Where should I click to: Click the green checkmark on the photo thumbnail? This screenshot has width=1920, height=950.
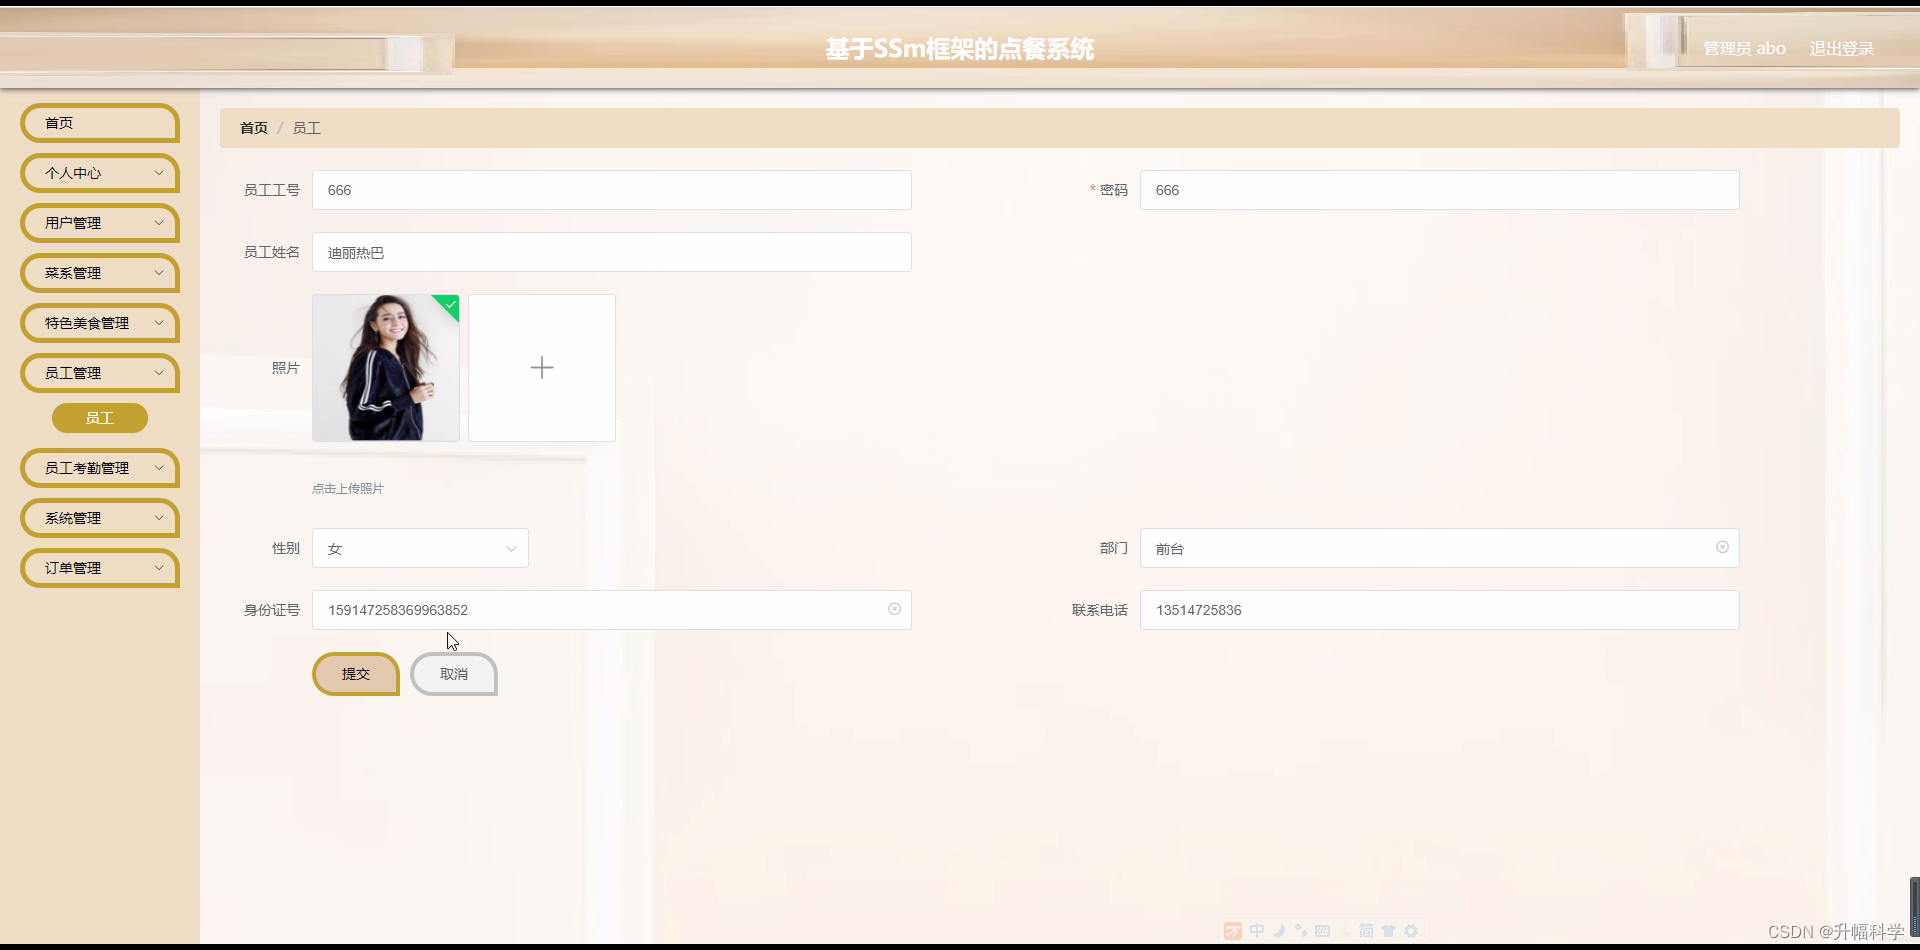click(449, 305)
